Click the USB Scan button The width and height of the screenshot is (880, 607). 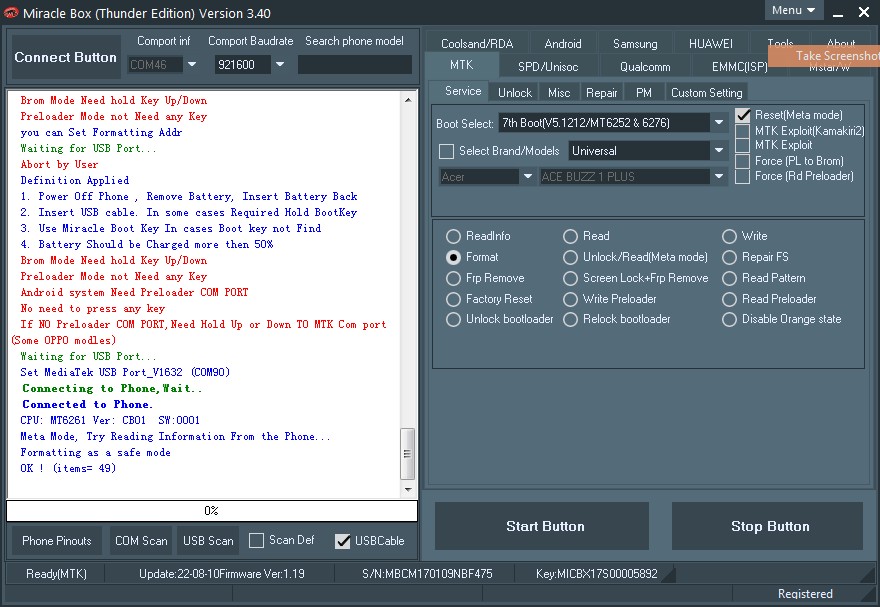pos(208,541)
